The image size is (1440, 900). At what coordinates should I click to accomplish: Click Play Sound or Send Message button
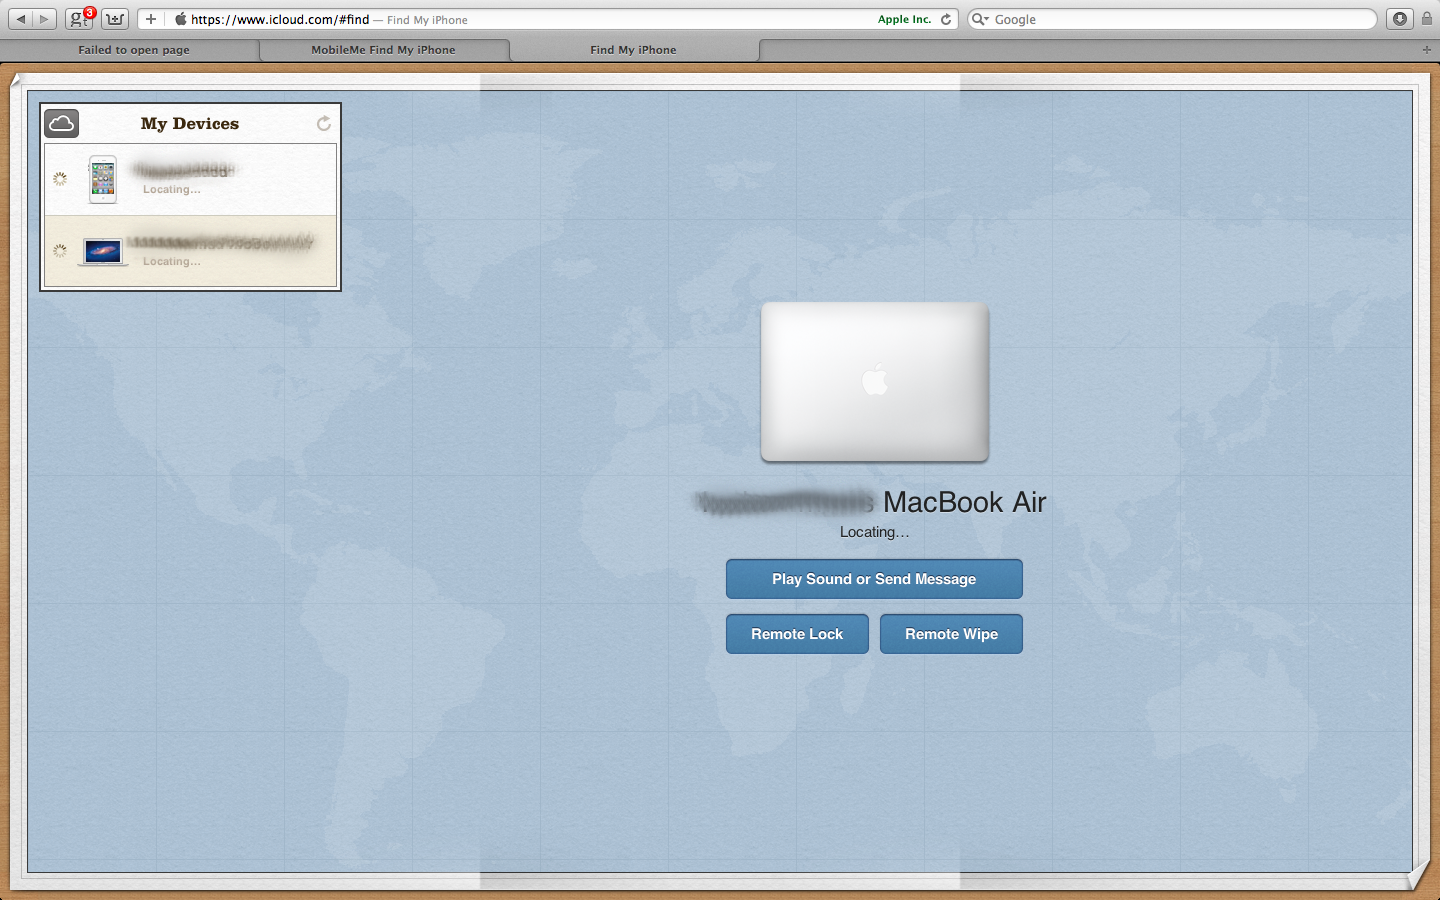point(874,579)
